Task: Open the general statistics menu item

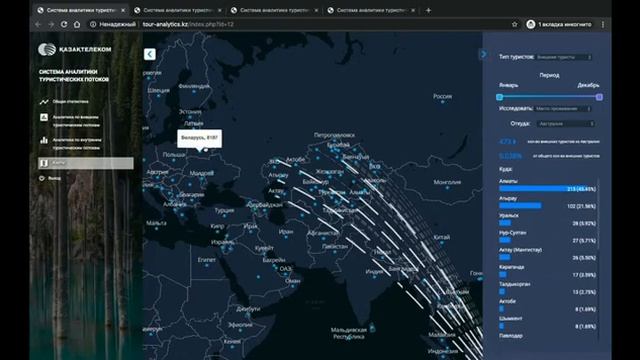Action: point(70,101)
